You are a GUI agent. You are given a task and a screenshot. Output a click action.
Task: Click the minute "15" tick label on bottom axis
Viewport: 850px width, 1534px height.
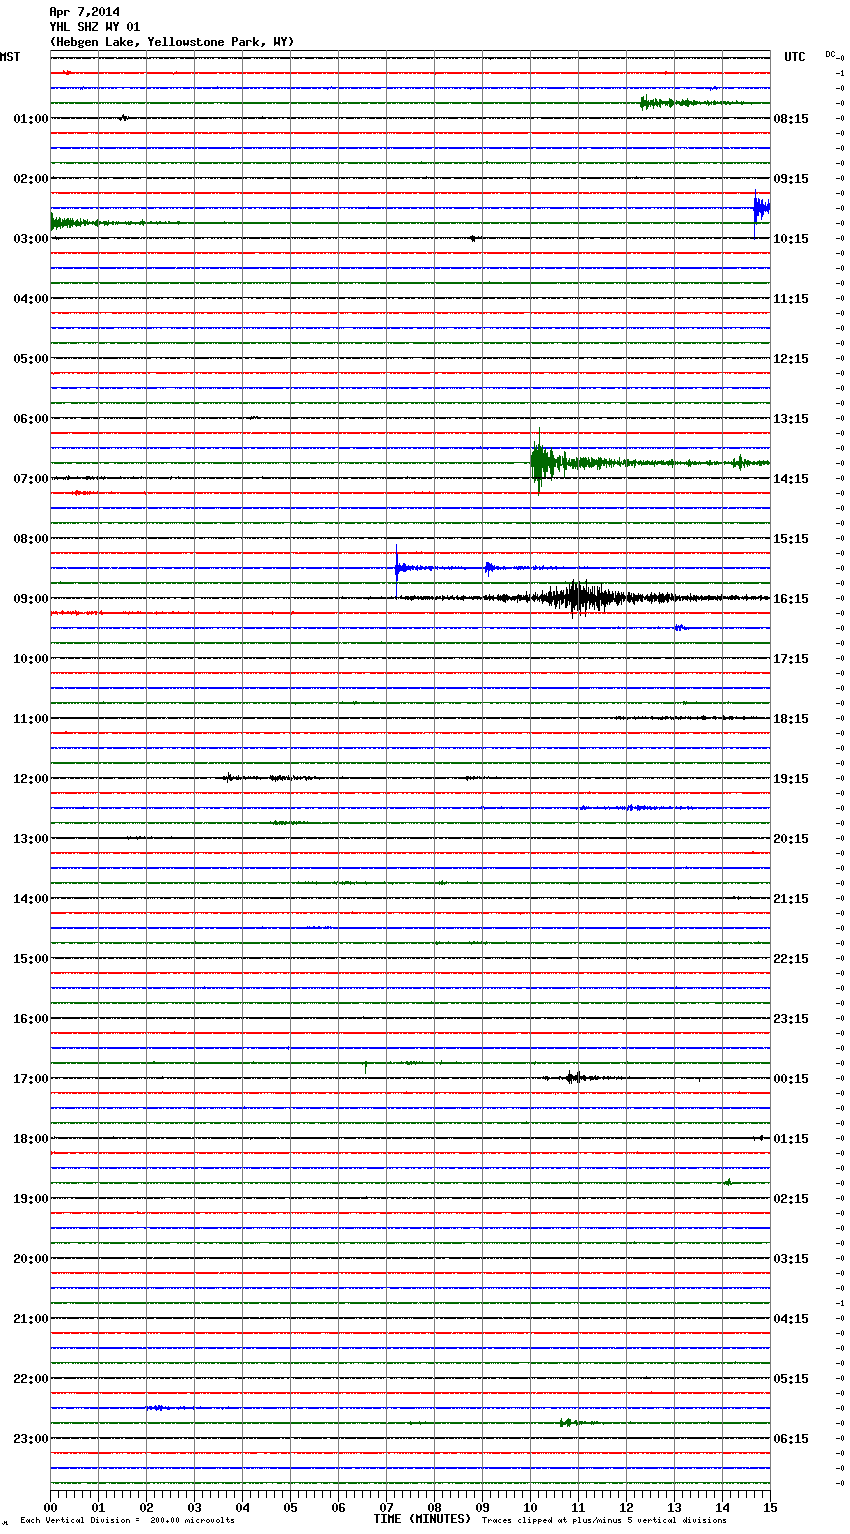point(770,1507)
